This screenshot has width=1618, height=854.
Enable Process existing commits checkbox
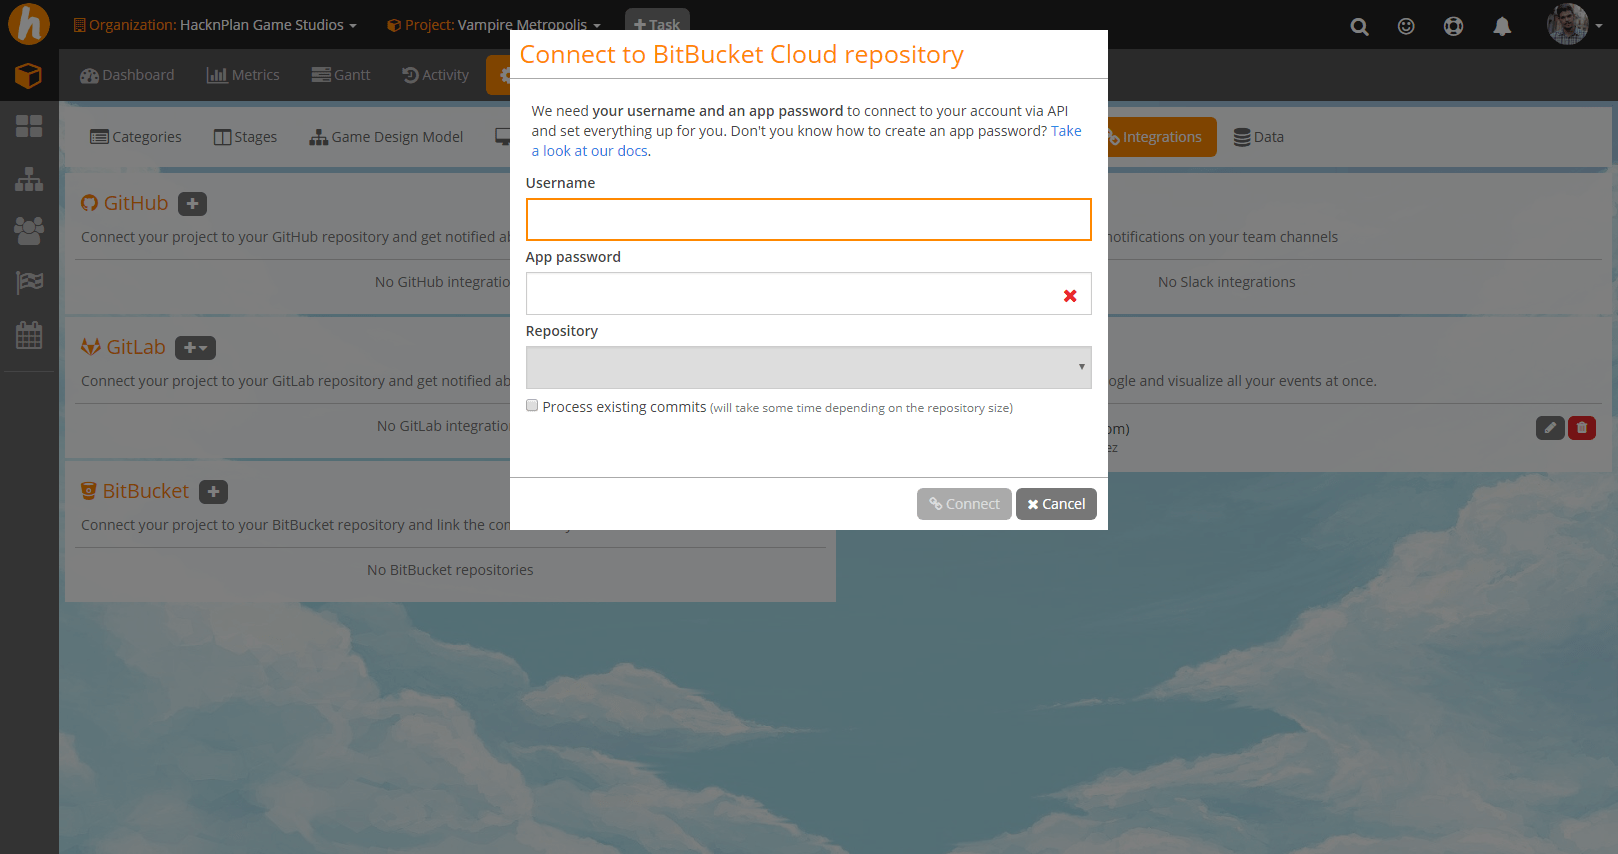532,406
